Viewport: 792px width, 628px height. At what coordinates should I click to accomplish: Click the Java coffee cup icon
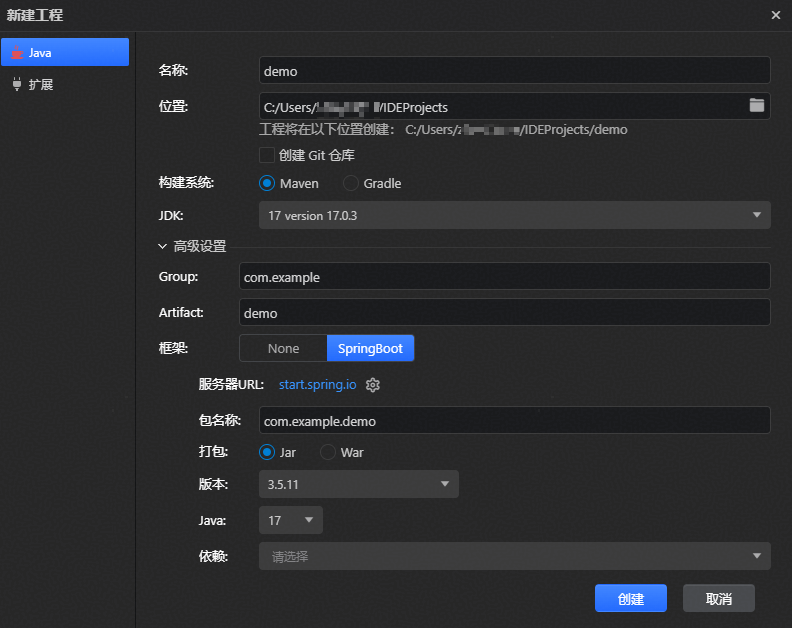tap(17, 53)
